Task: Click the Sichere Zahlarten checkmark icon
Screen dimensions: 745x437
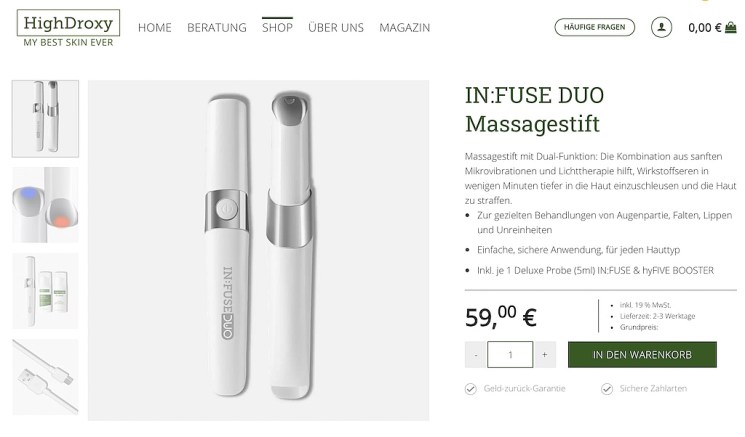Action: tap(607, 389)
